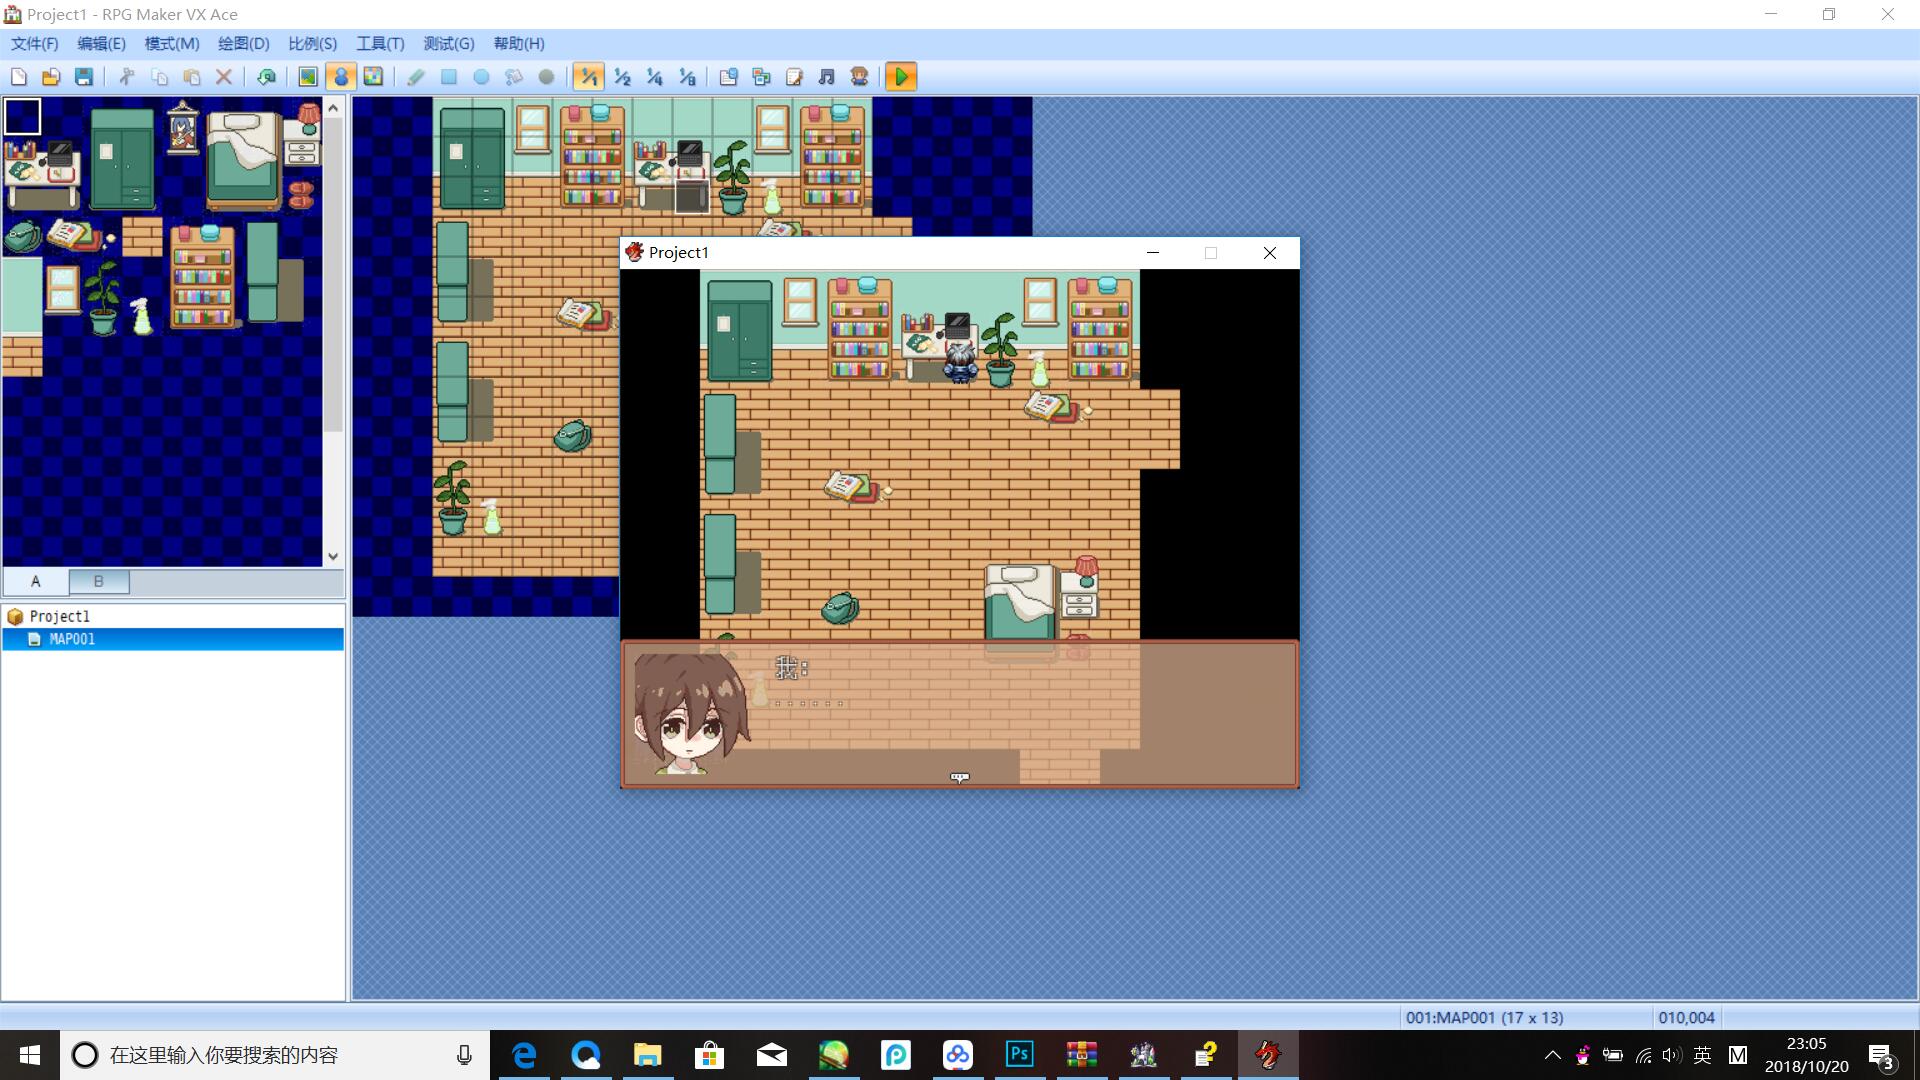Create a new project via toolbar

click(x=19, y=77)
